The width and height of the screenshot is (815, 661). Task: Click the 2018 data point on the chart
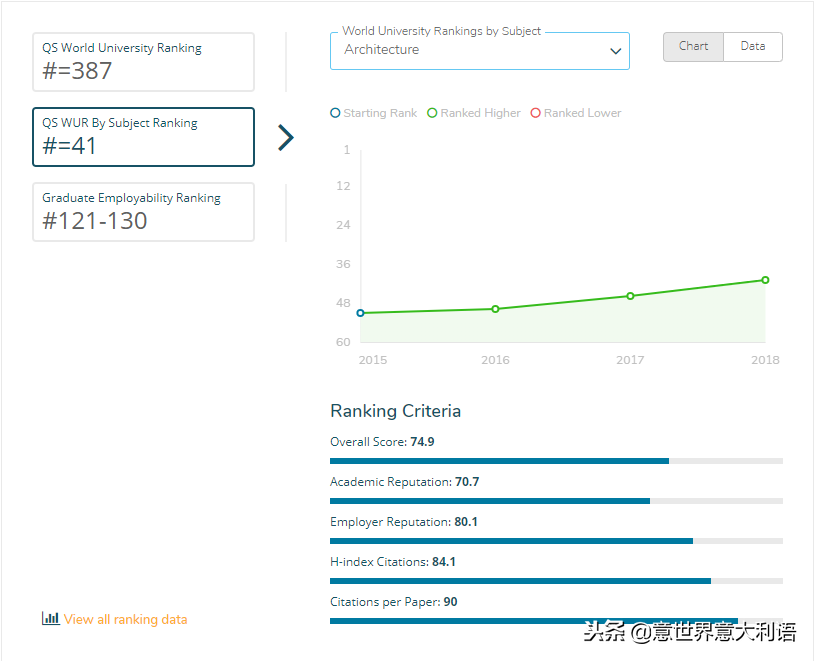pos(765,280)
